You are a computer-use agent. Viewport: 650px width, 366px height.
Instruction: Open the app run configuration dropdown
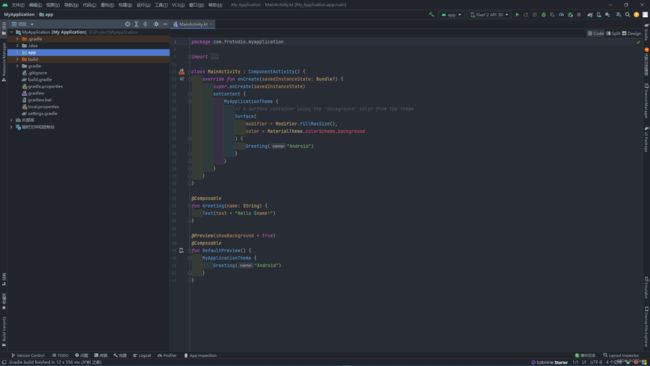[451, 15]
